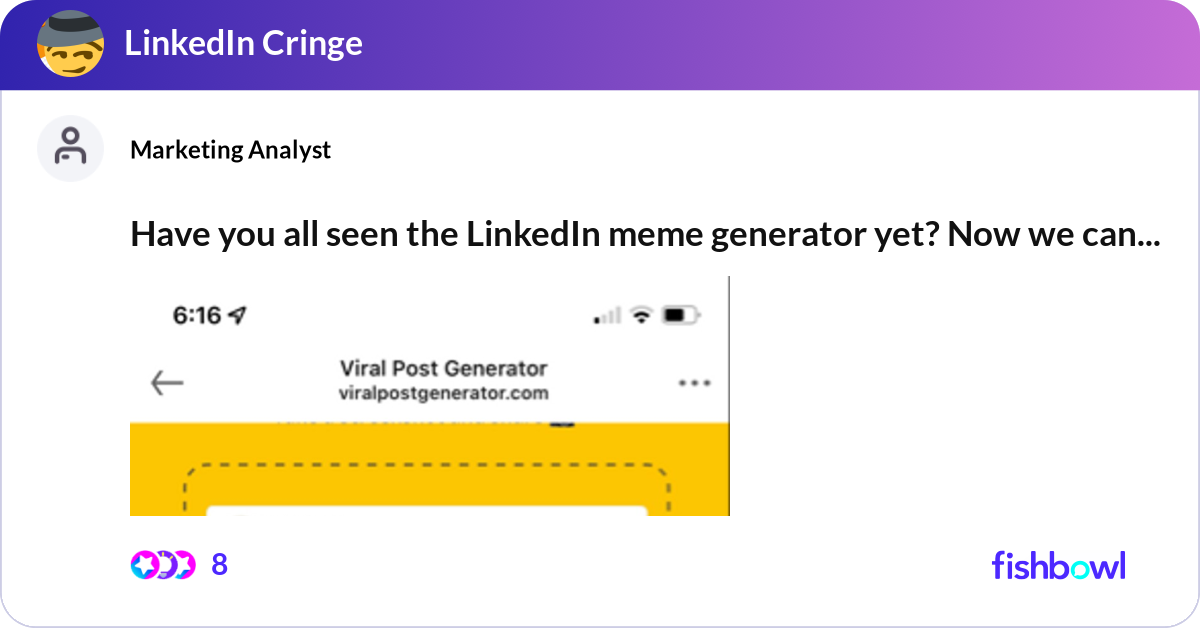Click the 8 reaction count
1200x628 pixels.
(x=222, y=565)
